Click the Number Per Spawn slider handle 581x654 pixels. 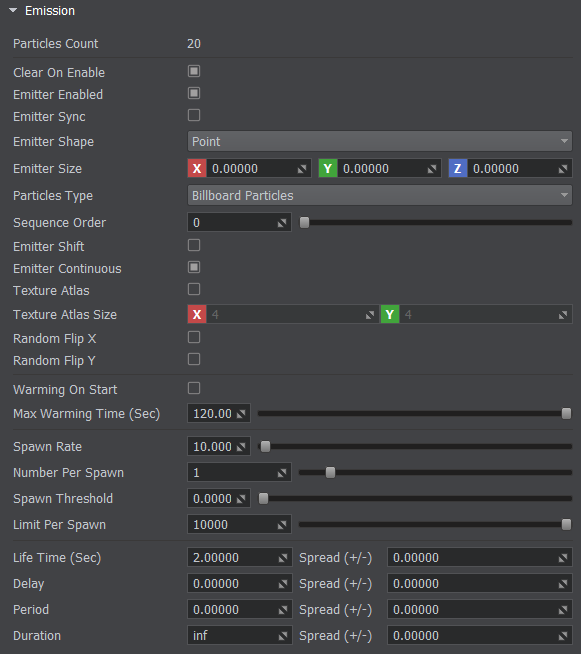click(x=330, y=473)
